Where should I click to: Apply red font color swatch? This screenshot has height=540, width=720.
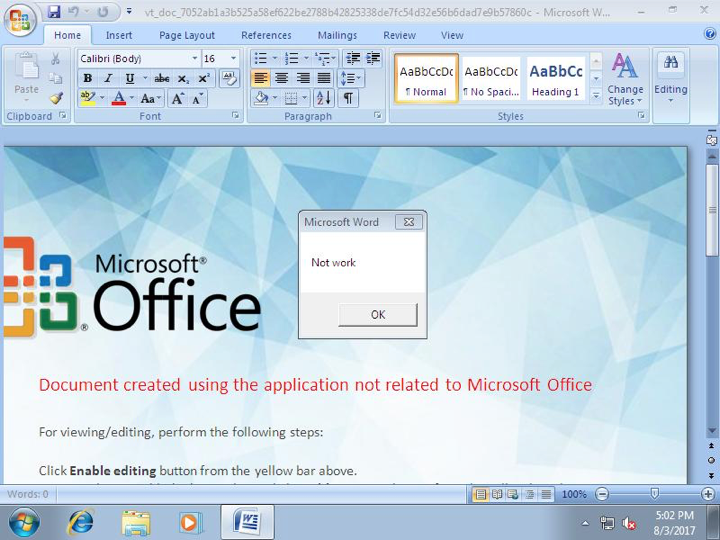[119, 98]
